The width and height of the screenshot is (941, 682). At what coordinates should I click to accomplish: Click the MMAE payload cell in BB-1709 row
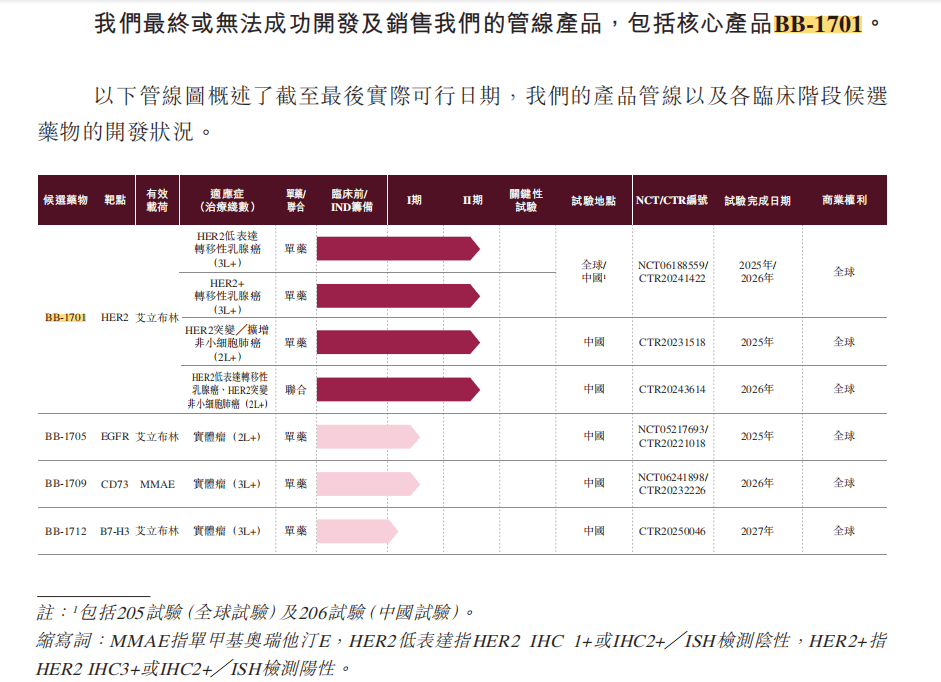[x=157, y=484]
